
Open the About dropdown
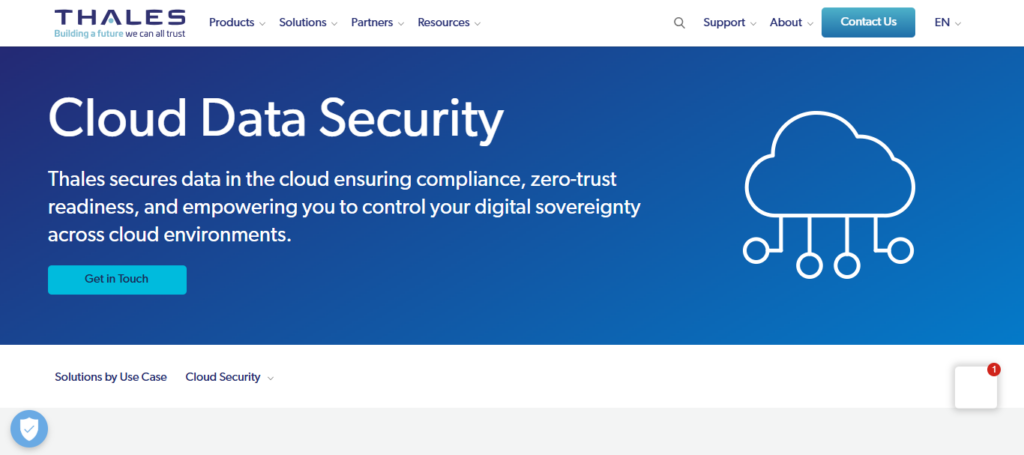792,22
